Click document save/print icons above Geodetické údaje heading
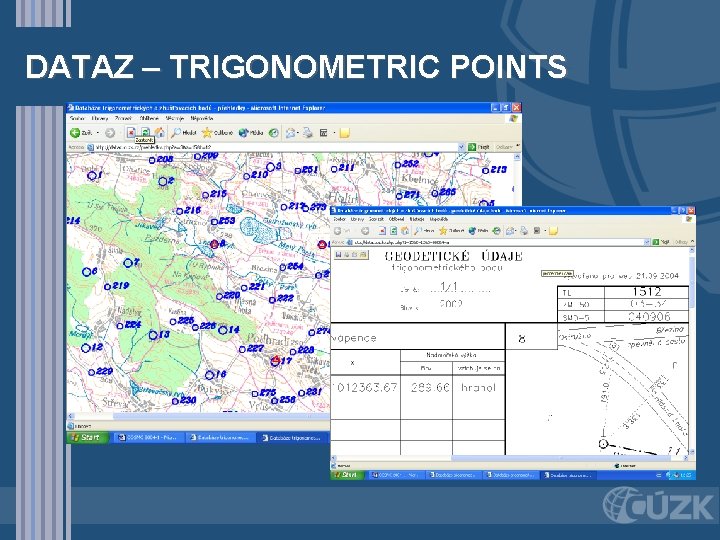The height and width of the screenshot is (540, 720). pos(351,254)
